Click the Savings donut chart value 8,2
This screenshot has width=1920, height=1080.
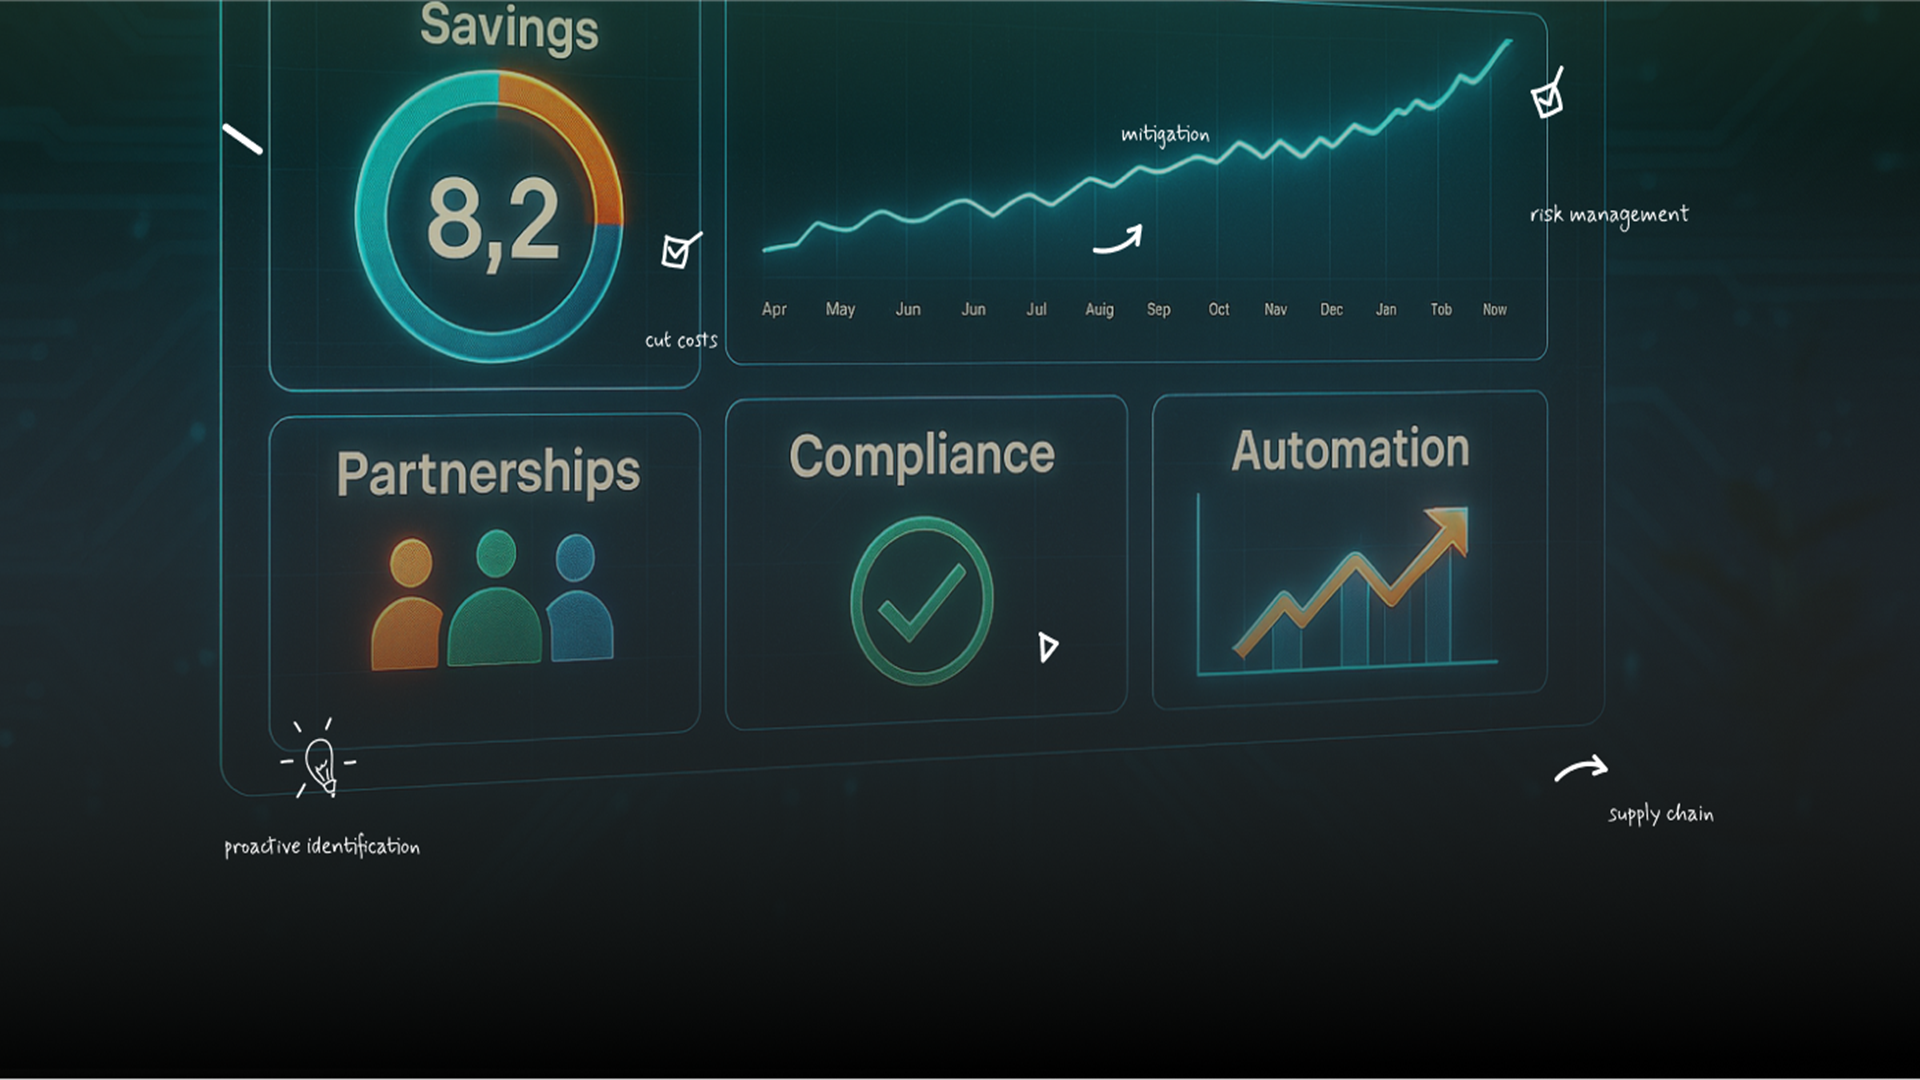491,219
